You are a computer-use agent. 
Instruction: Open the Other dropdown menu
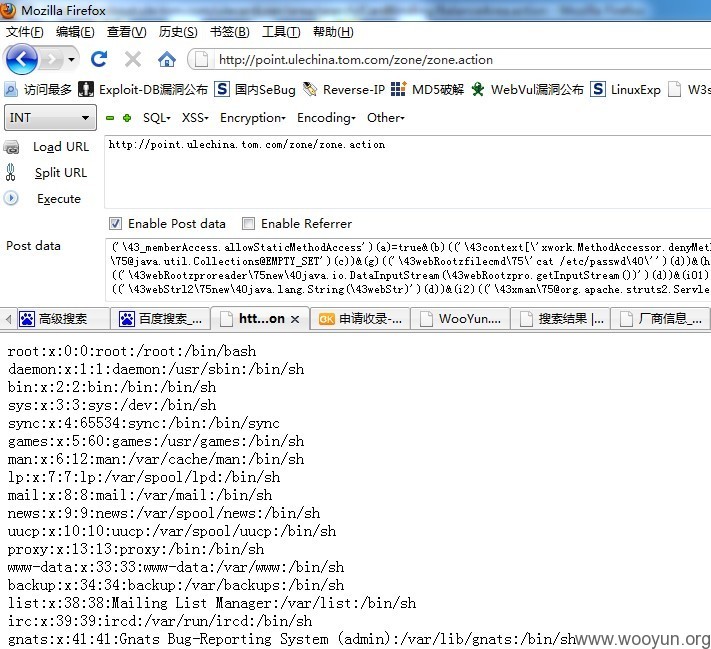click(385, 118)
